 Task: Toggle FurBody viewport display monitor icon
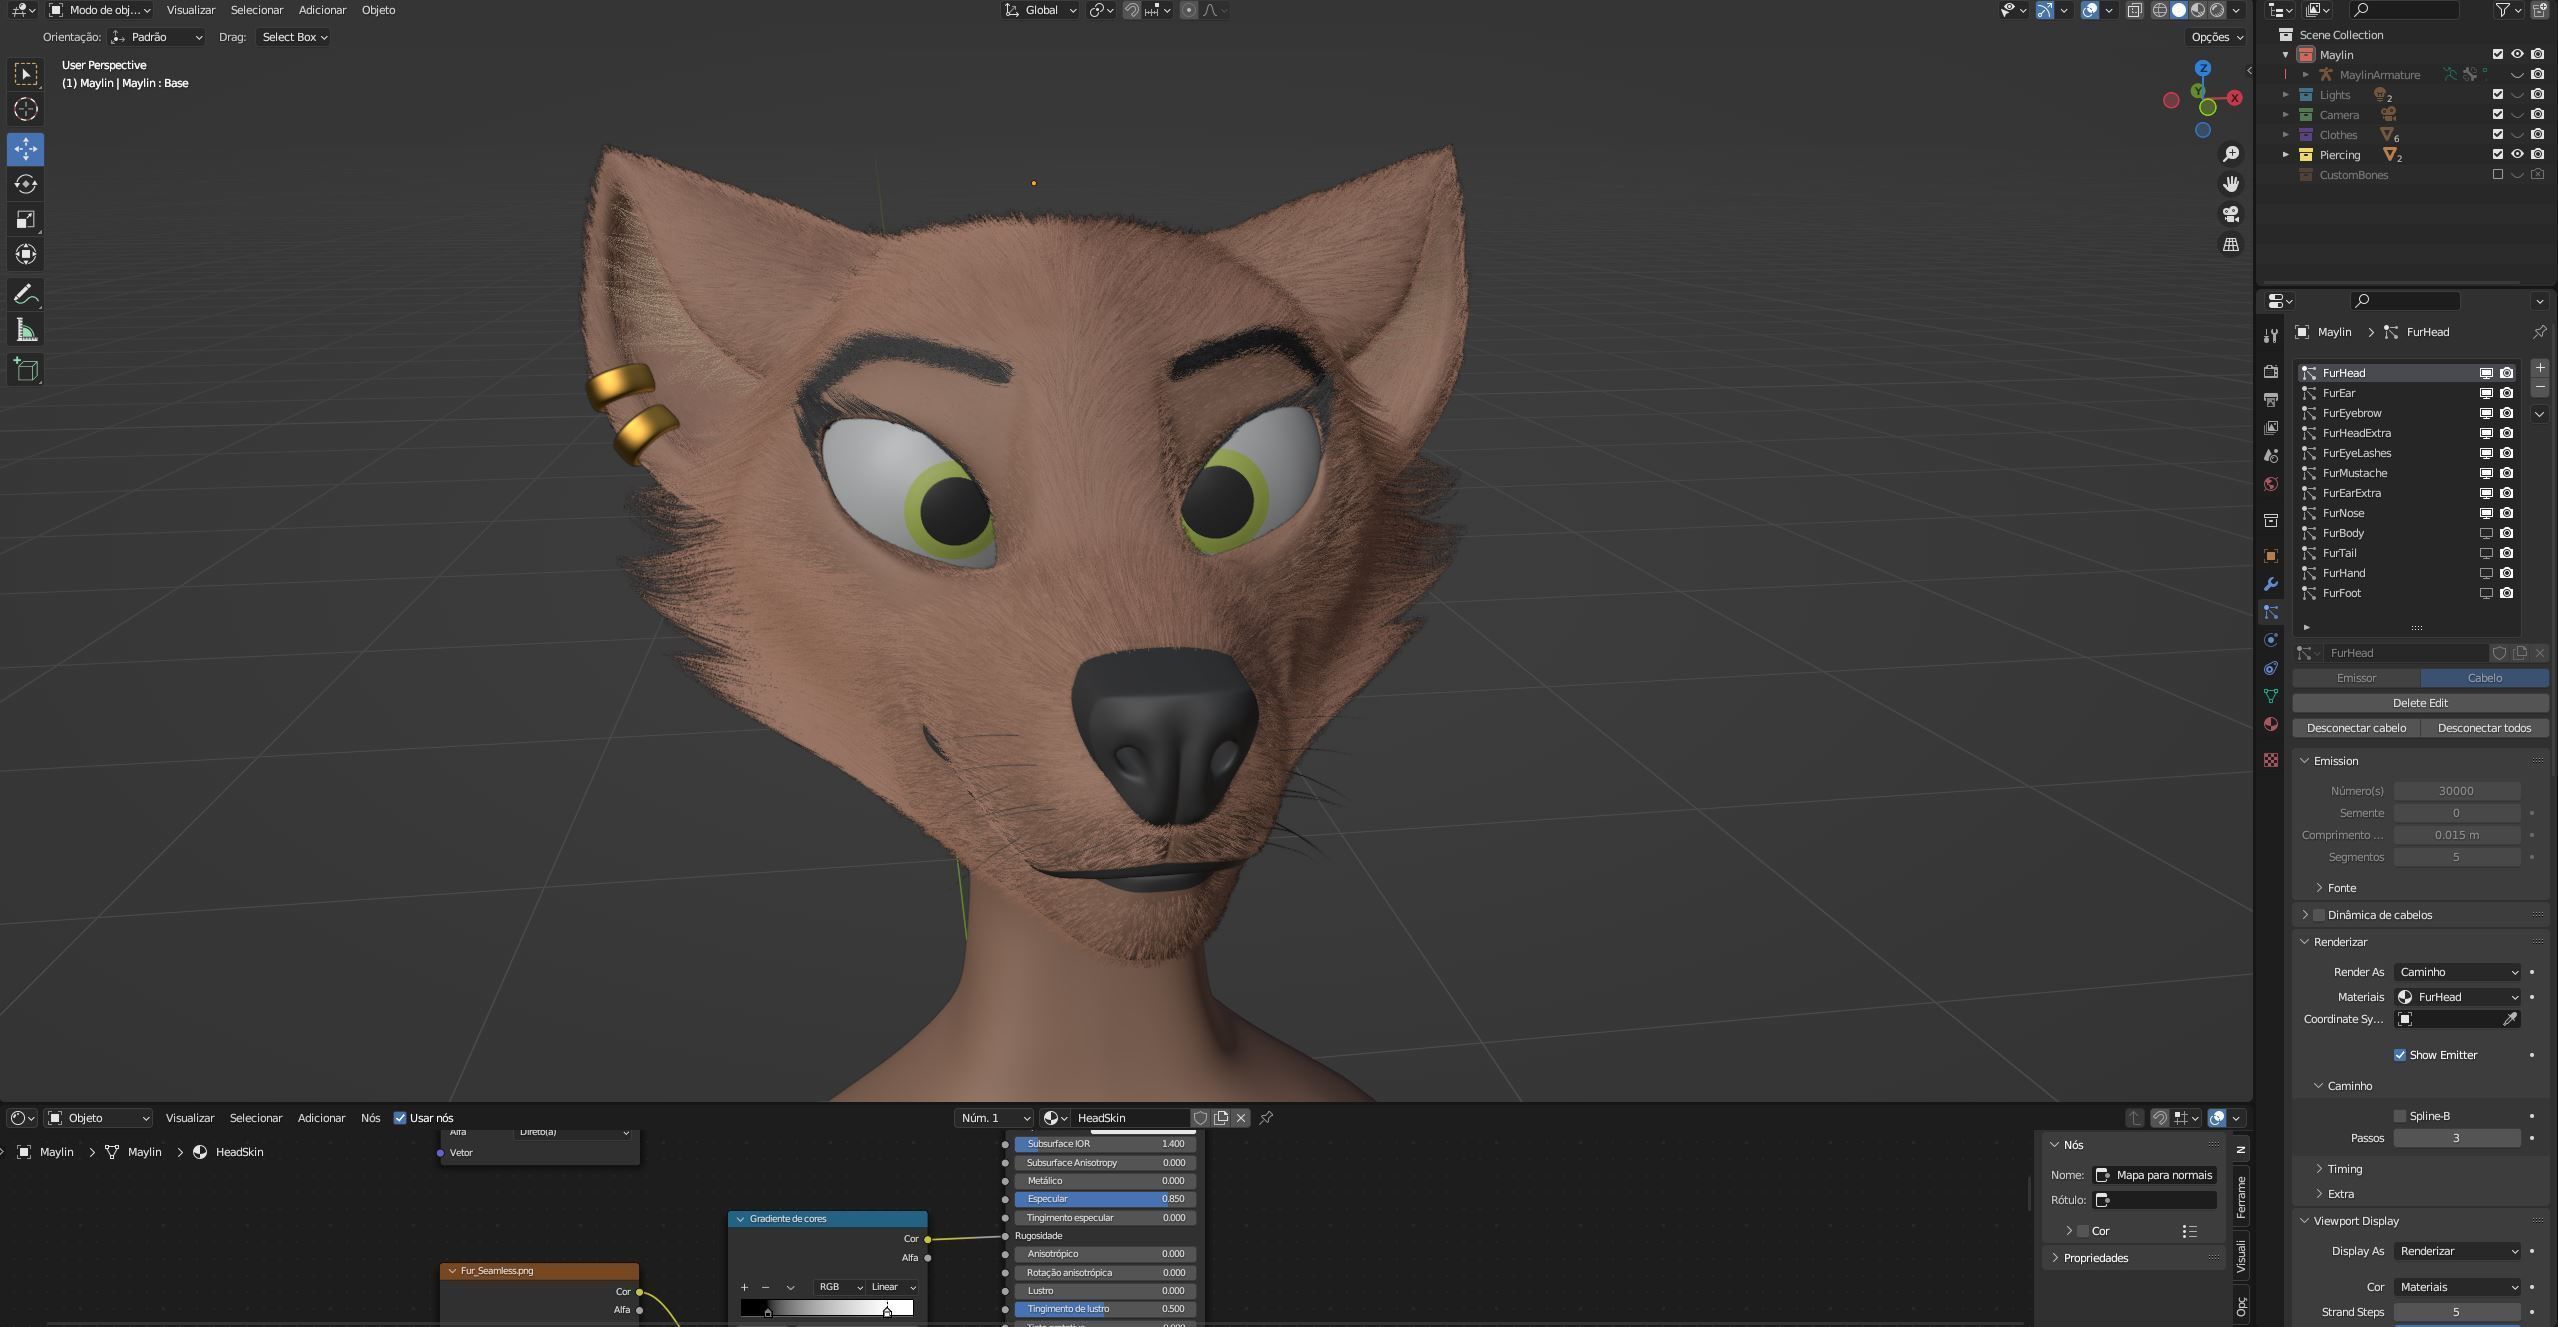pos(2486,533)
